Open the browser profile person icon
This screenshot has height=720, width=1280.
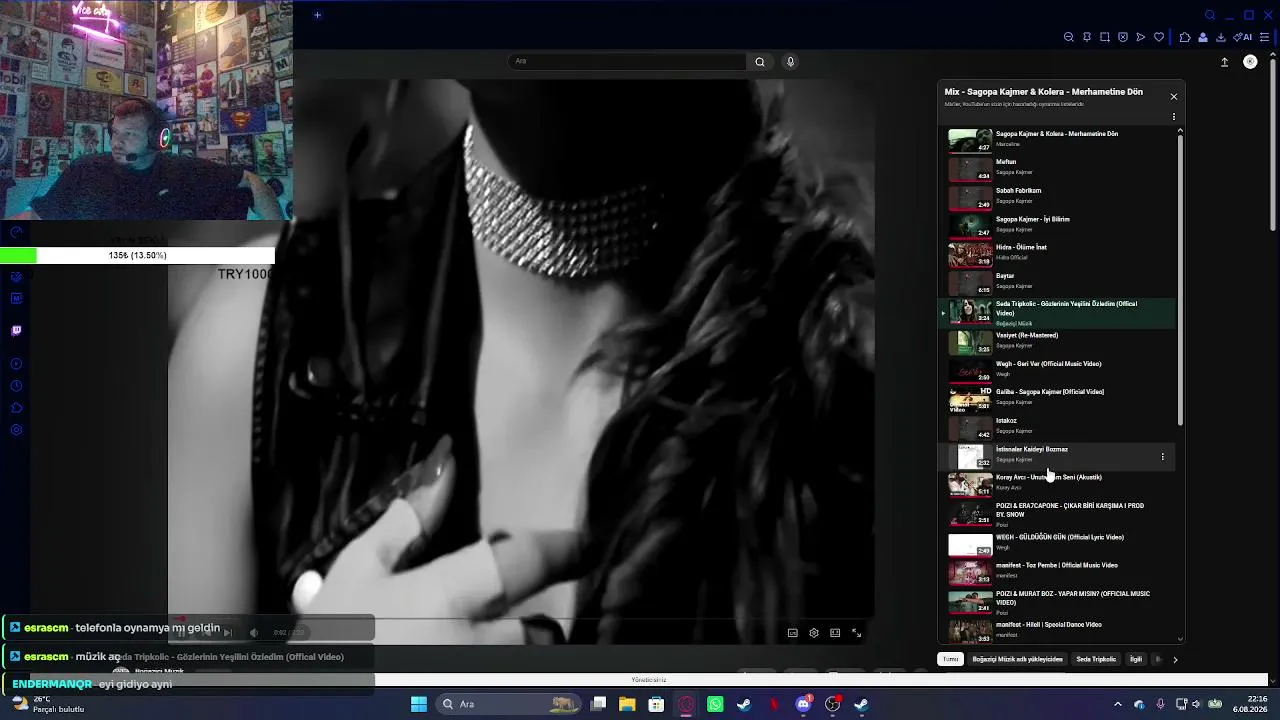pyautogui.click(x=1203, y=37)
